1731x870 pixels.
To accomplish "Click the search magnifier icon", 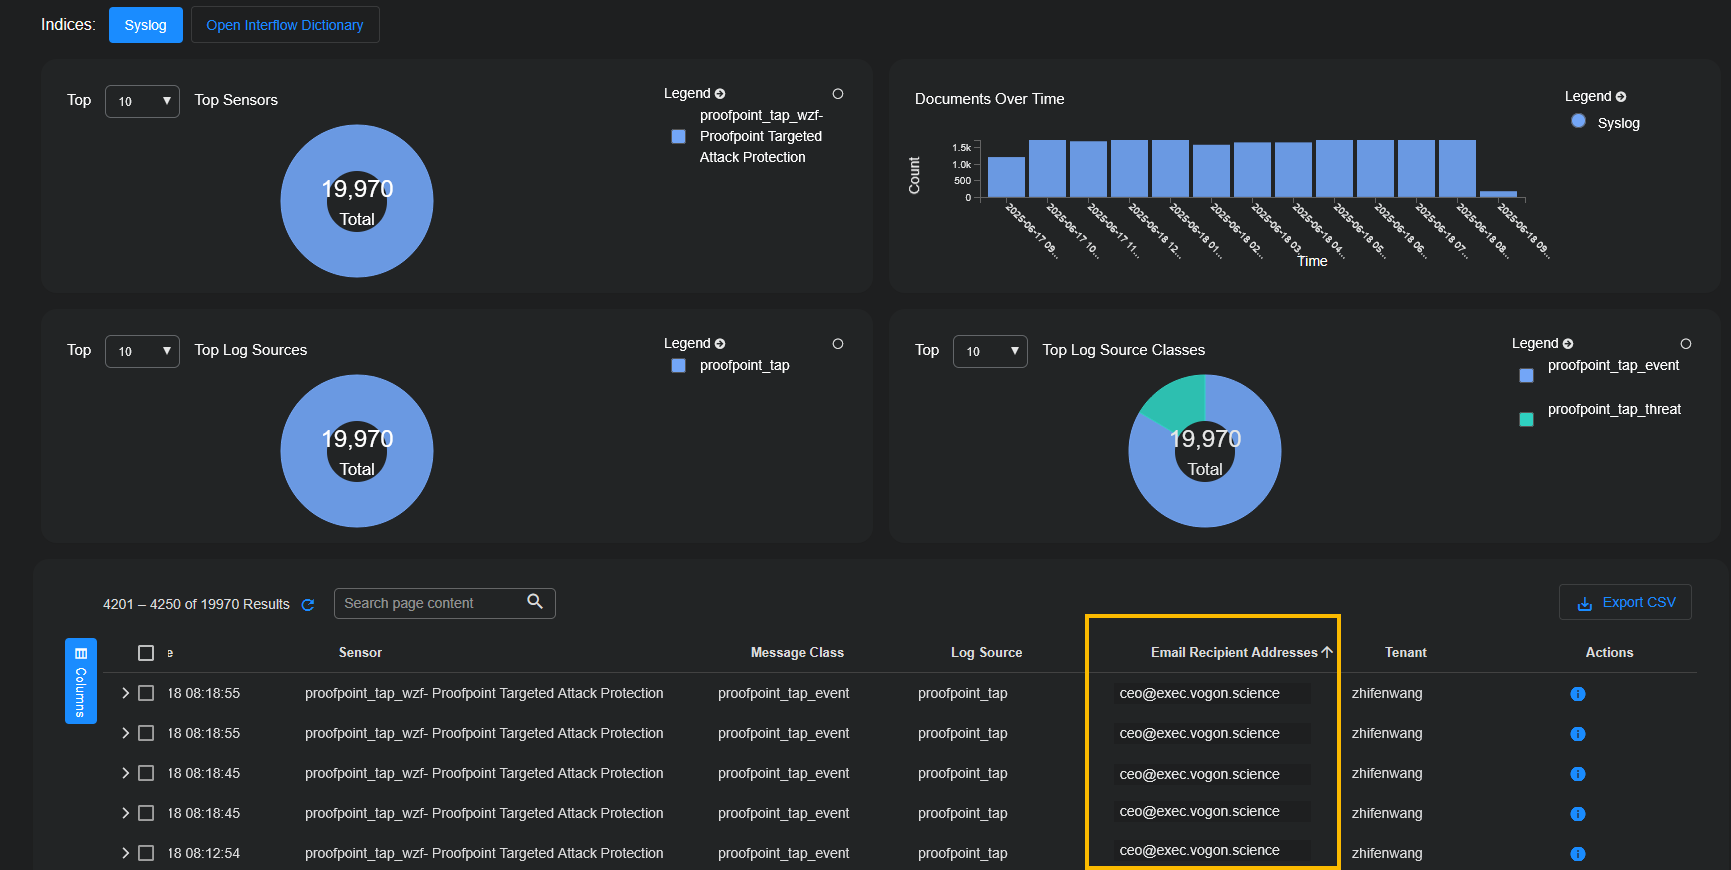I will point(535,602).
